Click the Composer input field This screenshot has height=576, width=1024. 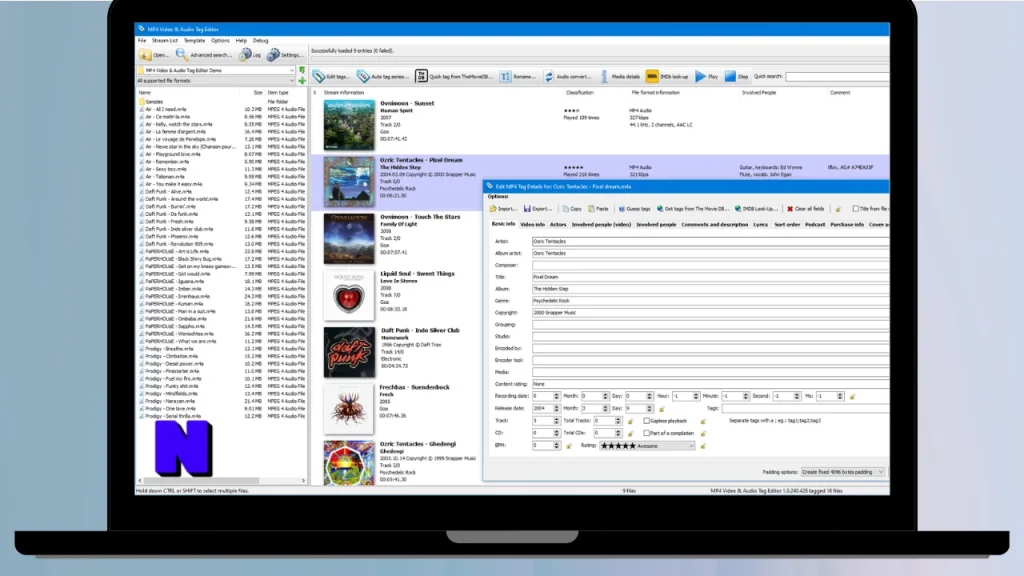(x=711, y=266)
